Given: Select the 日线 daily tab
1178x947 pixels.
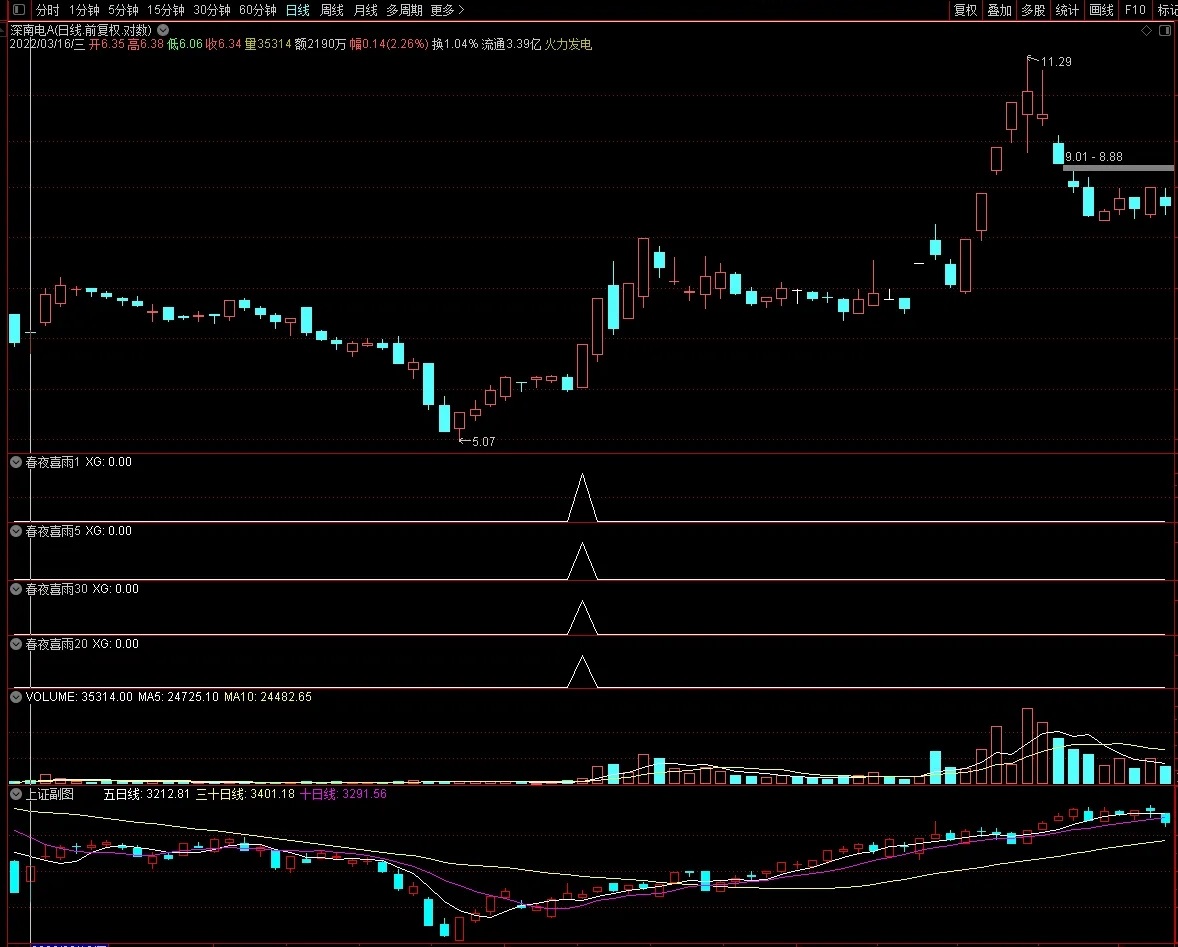Looking at the screenshot, I should (x=298, y=10).
